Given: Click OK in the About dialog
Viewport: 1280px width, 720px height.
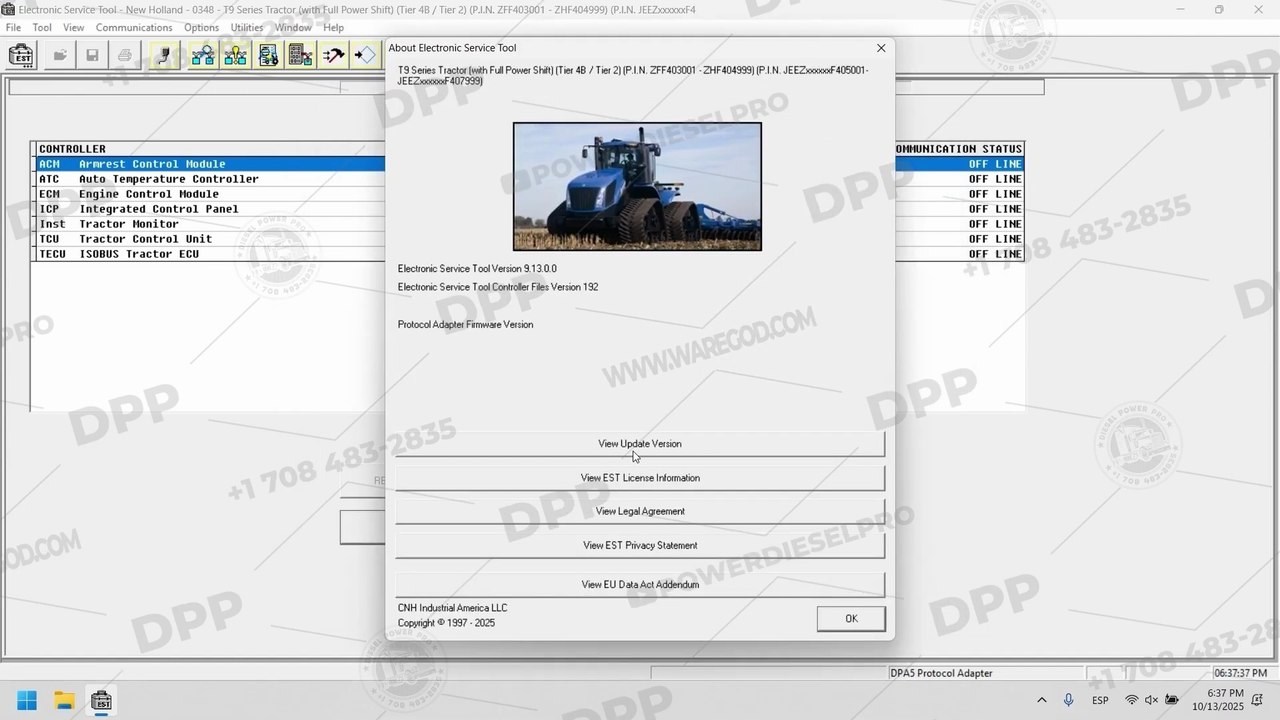Looking at the screenshot, I should (x=851, y=619).
